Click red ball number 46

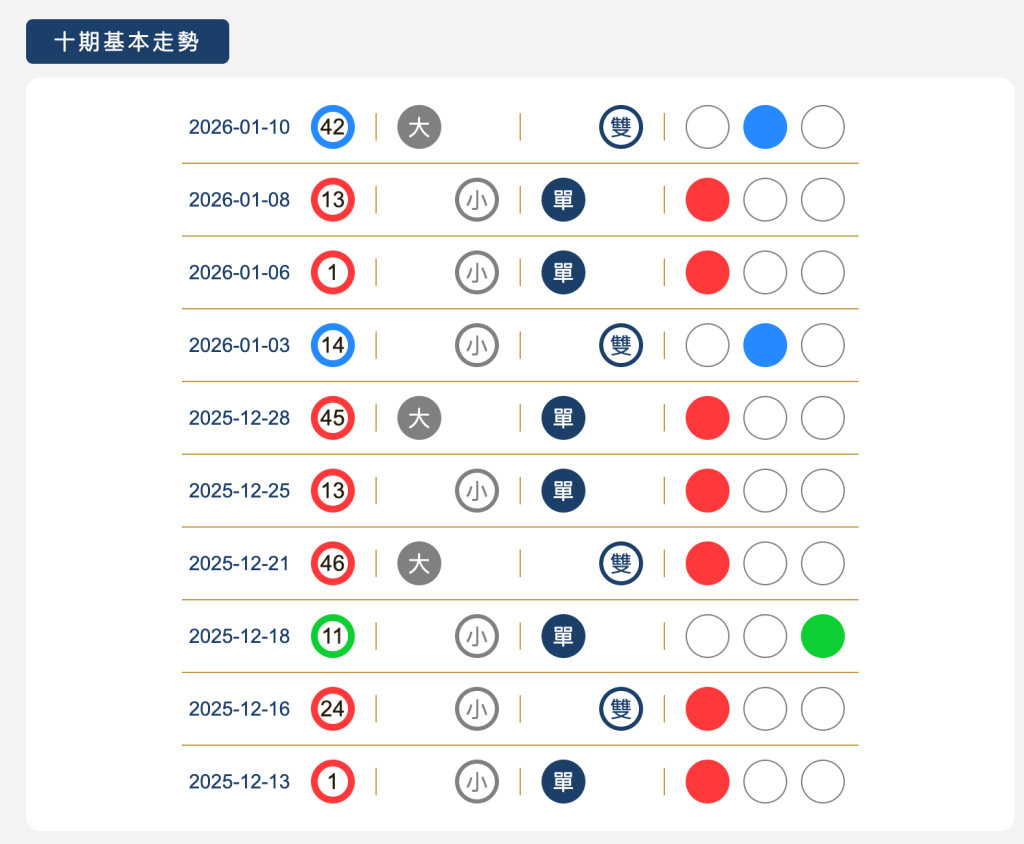point(332,563)
